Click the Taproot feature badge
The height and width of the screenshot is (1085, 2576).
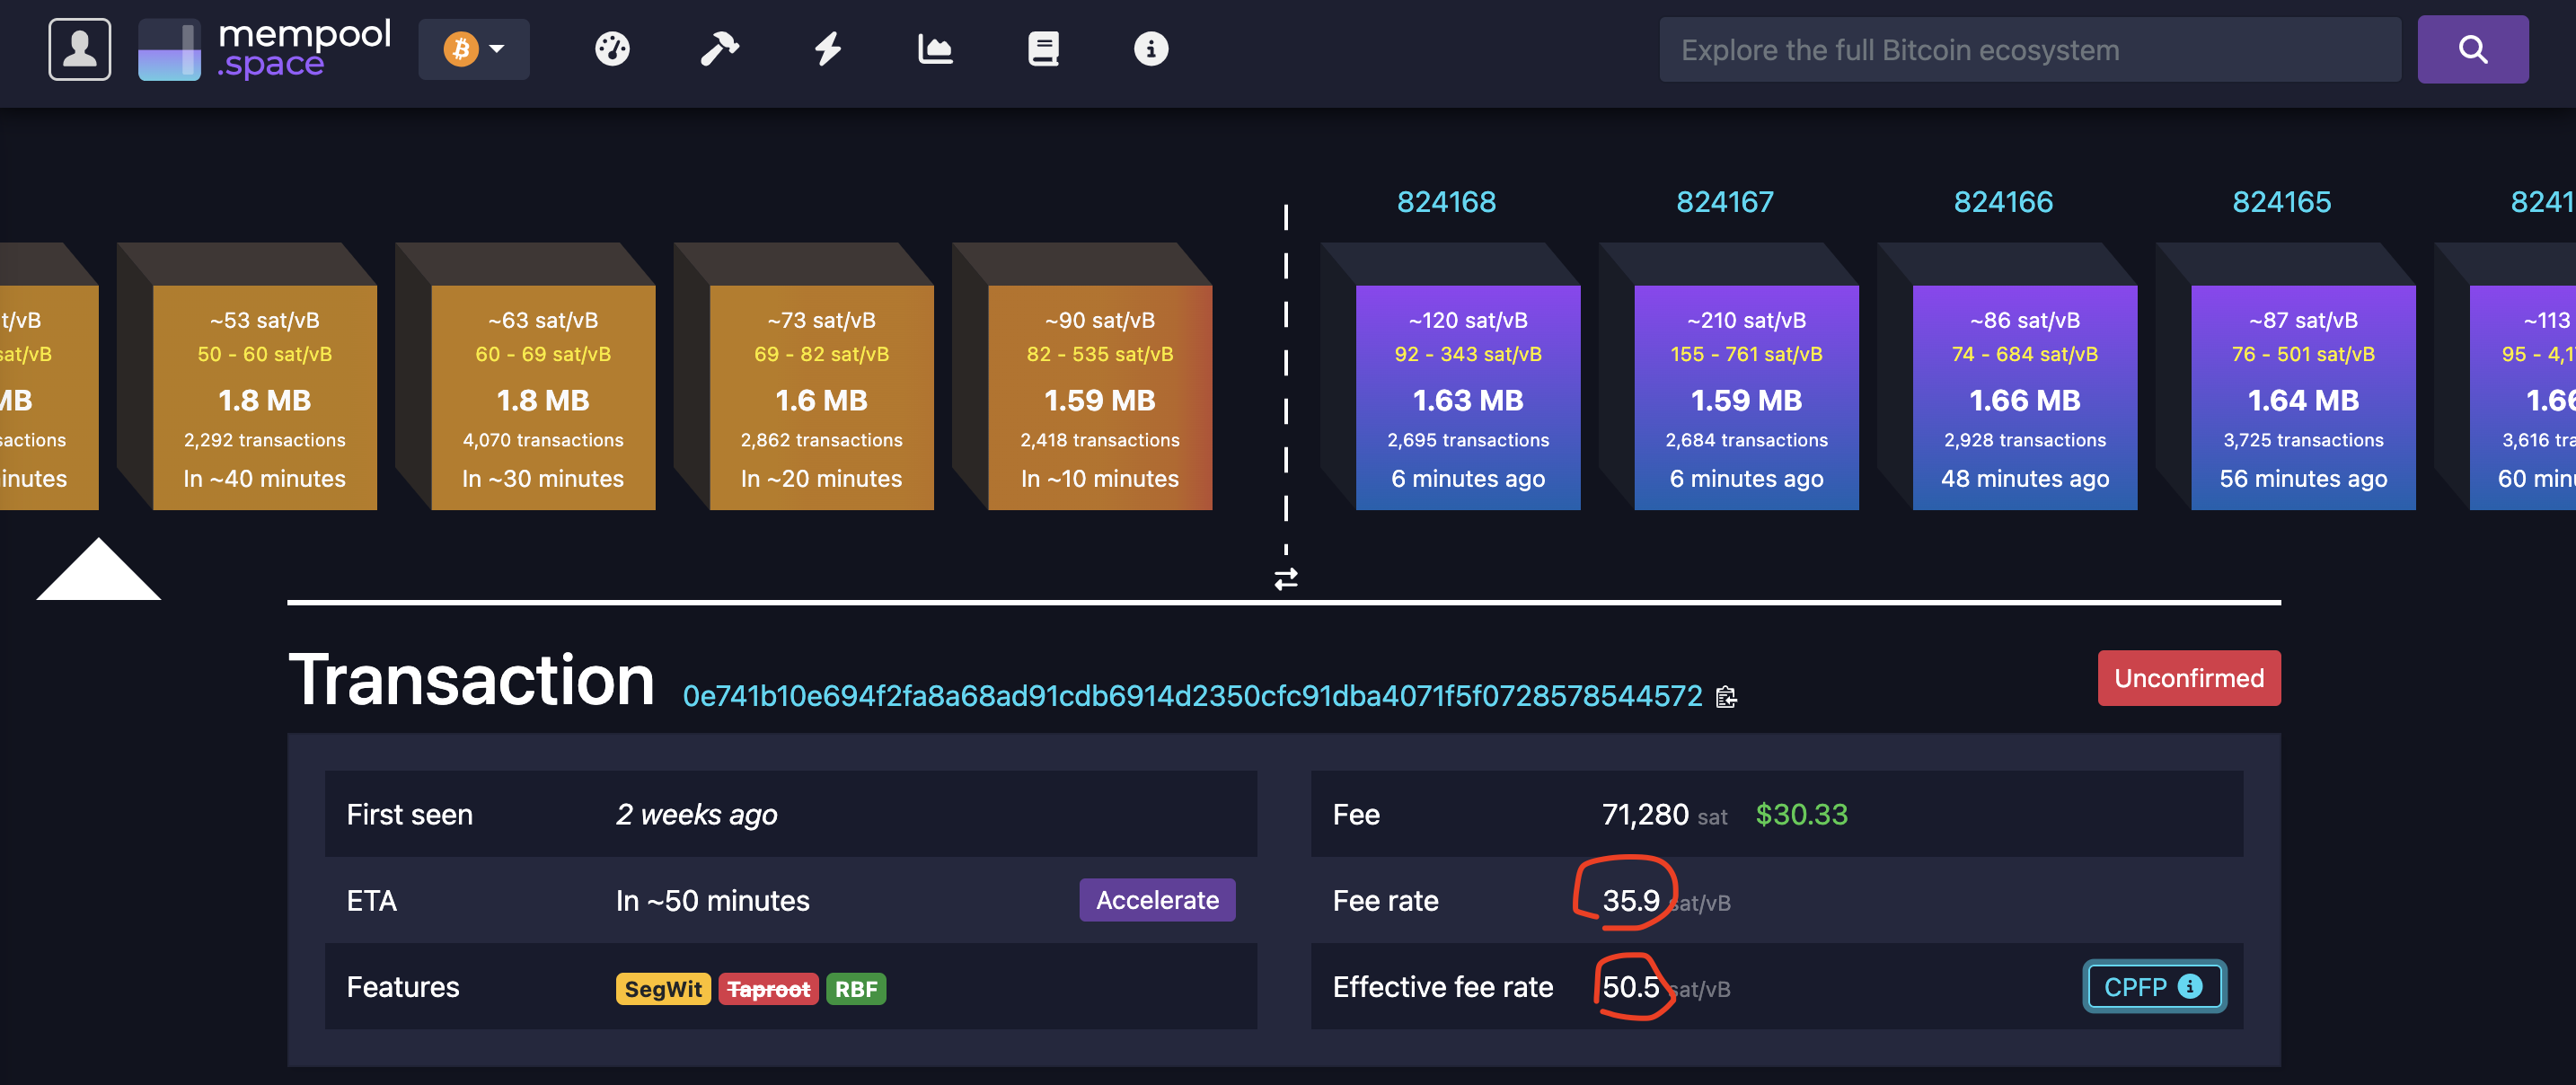tap(768, 989)
